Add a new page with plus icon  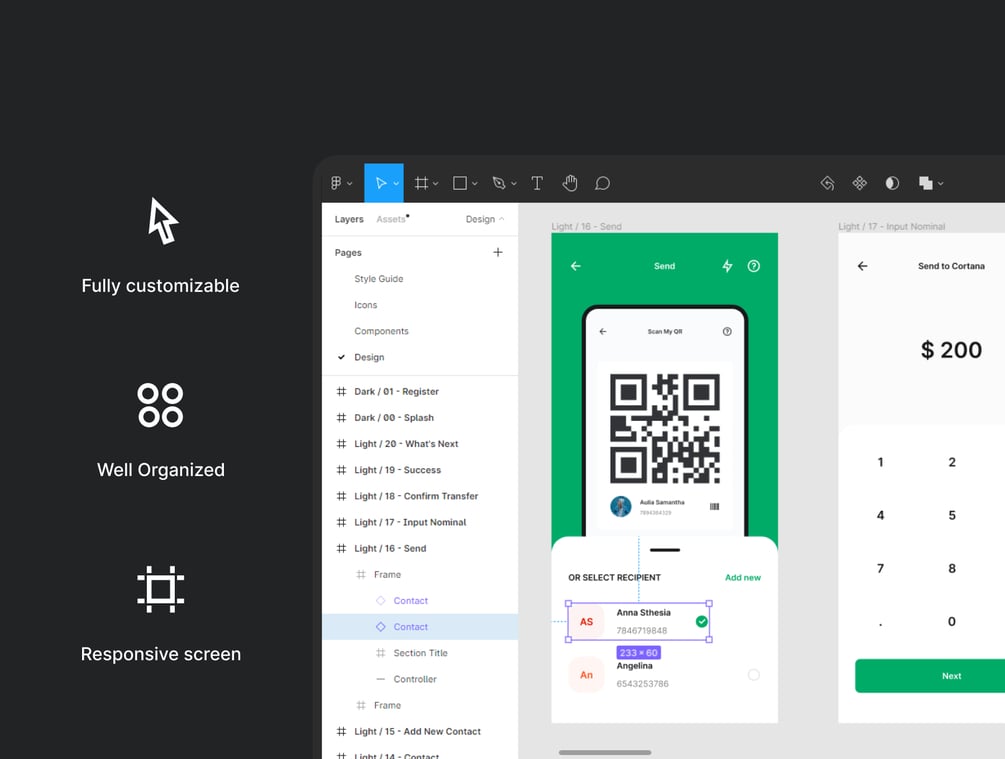498,252
